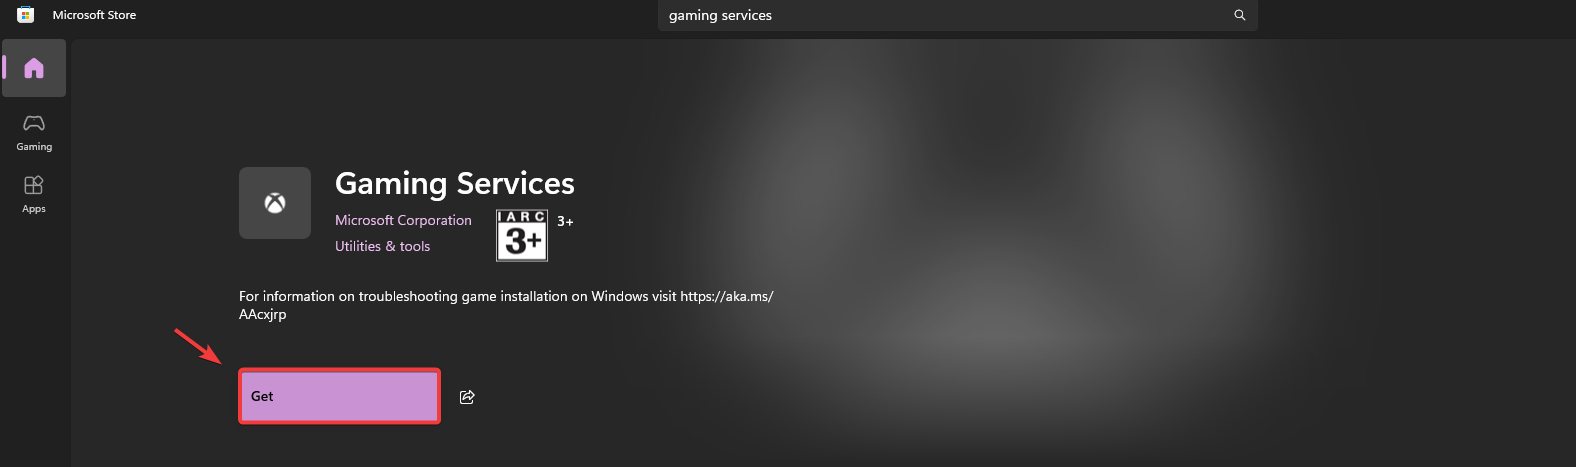
Task: Click the Microsoft Store logo in title bar
Action: click(26, 15)
